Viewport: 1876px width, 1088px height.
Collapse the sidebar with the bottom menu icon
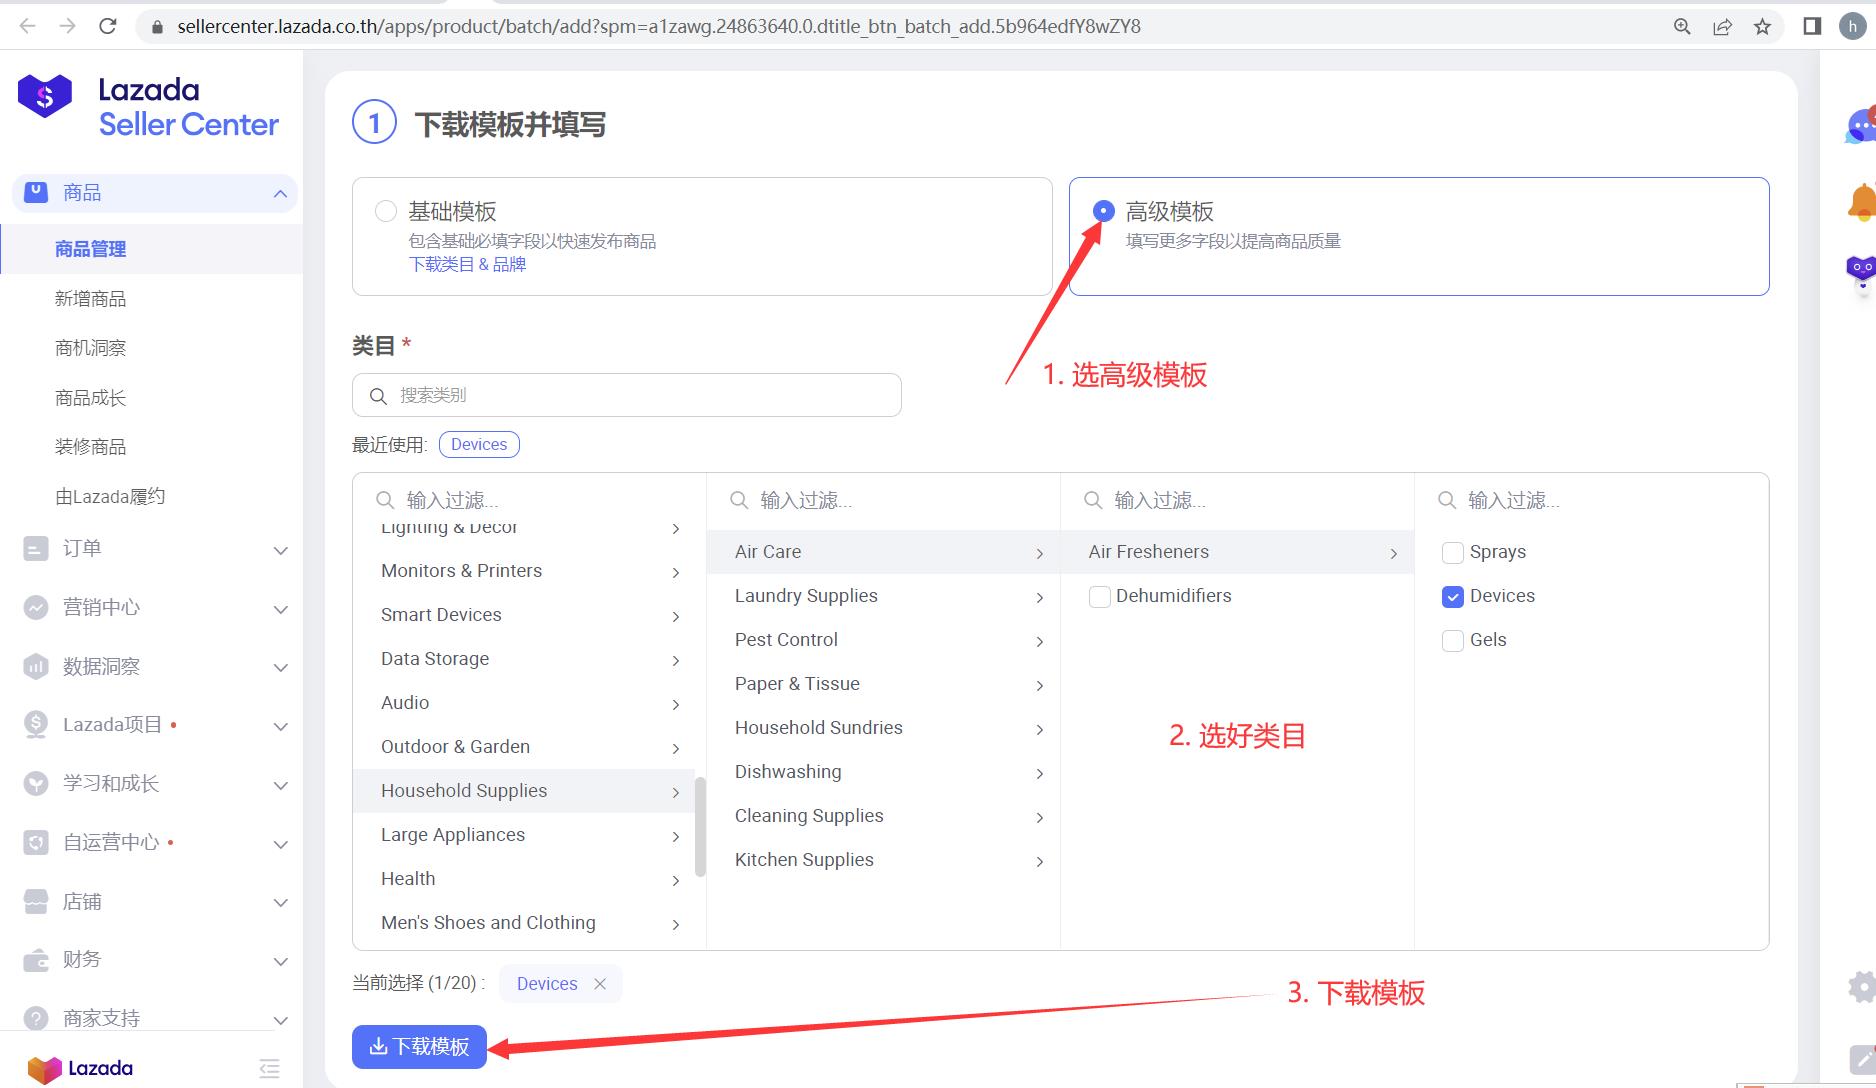pos(269,1068)
